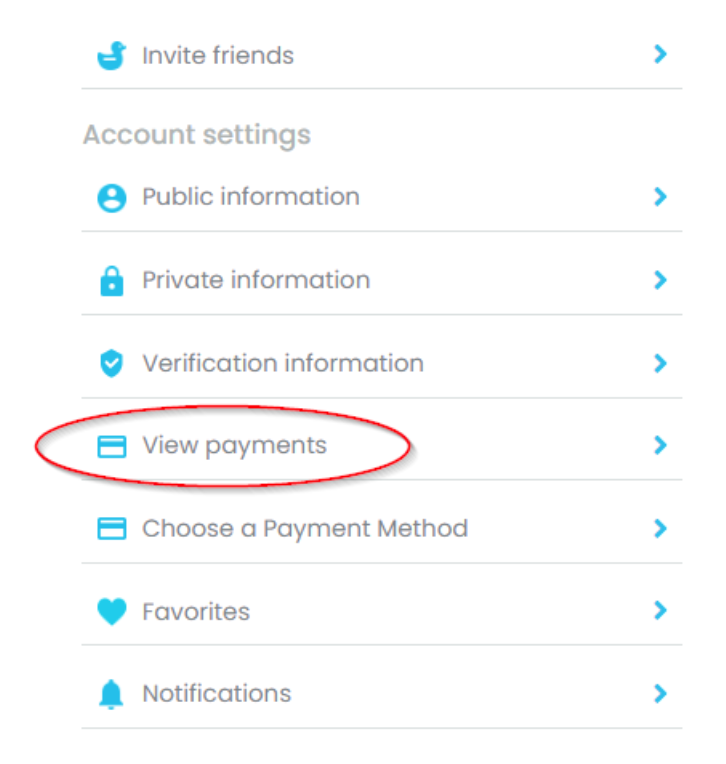Open the Notifications settings link
The image size is (726, 764).
pos(216,694)
